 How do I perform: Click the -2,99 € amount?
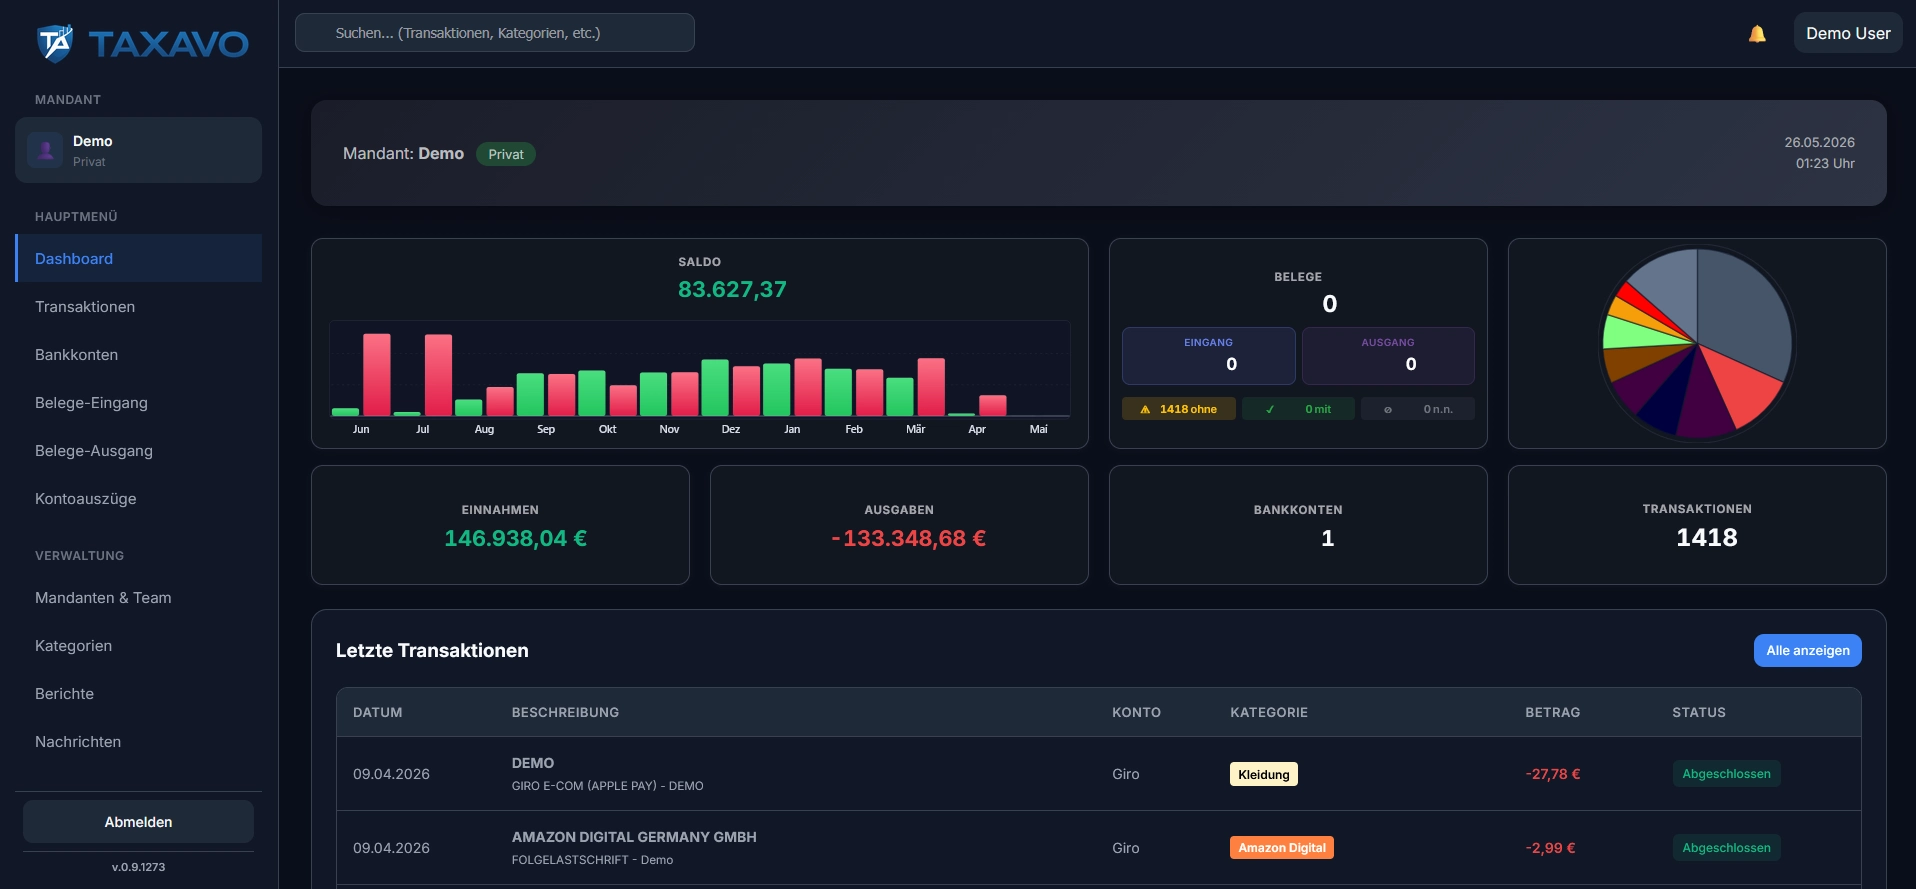tap(1550, 848)
